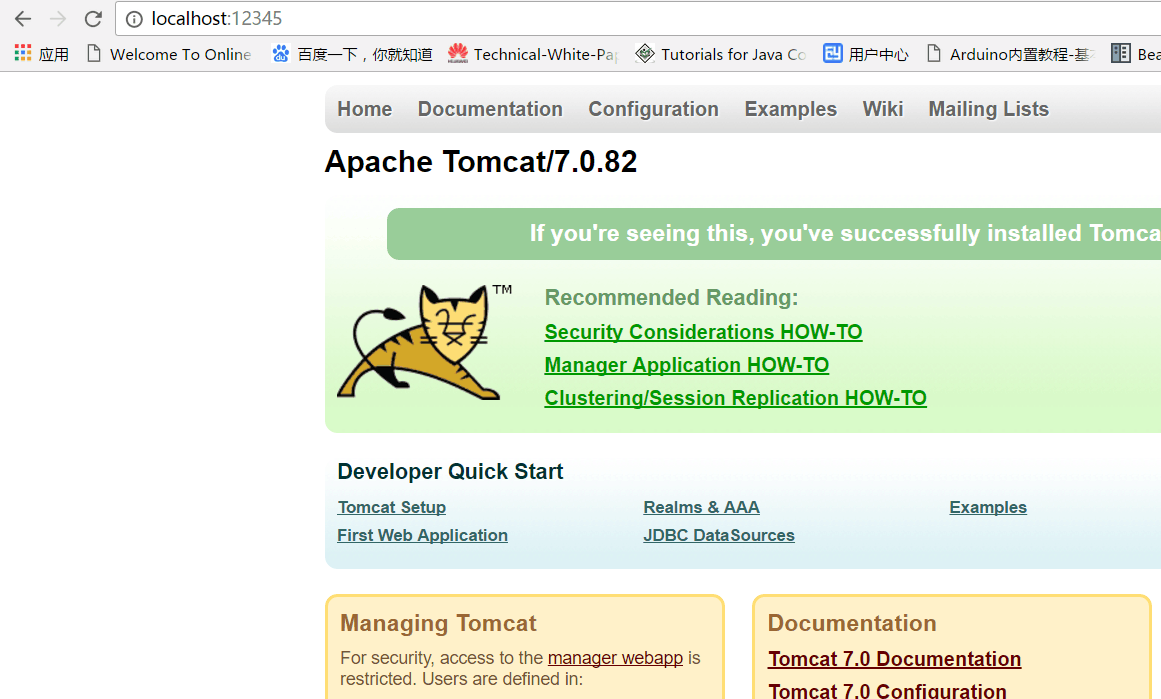Open Manager Application HOW-TO link
Image resolution: width=1161 pixels, height=699 pixels.
(x=686, y=365)
